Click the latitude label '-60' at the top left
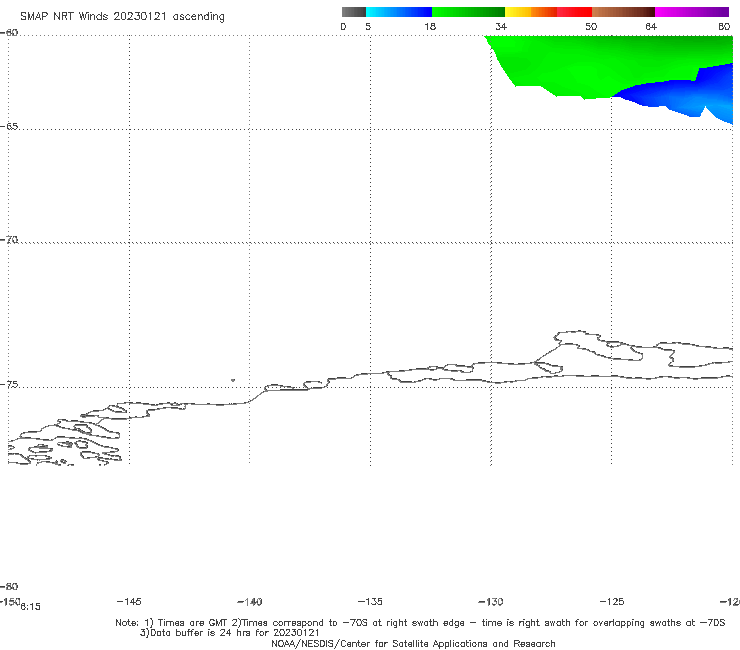 [9, 33]
